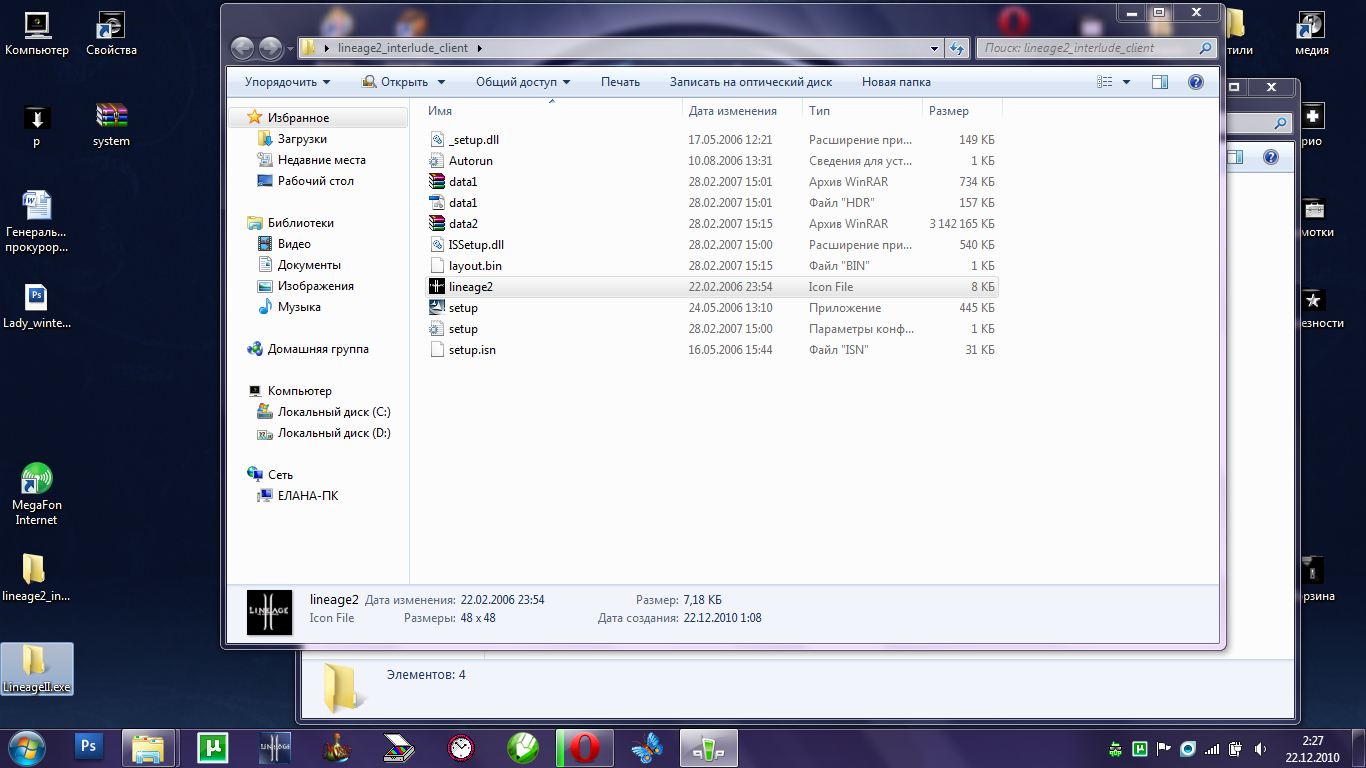
Task: Open the network signal tray icon
Action: 1212,748
